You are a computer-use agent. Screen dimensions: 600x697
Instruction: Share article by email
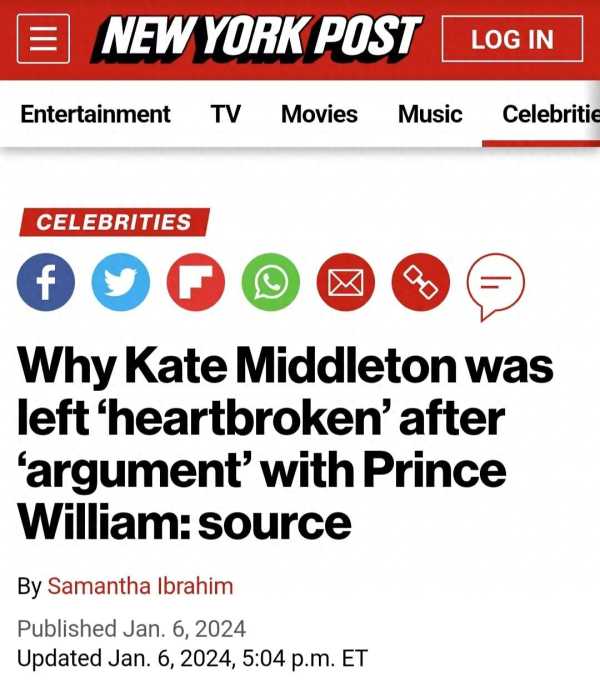pyautogui.click(x=346, y=282)
